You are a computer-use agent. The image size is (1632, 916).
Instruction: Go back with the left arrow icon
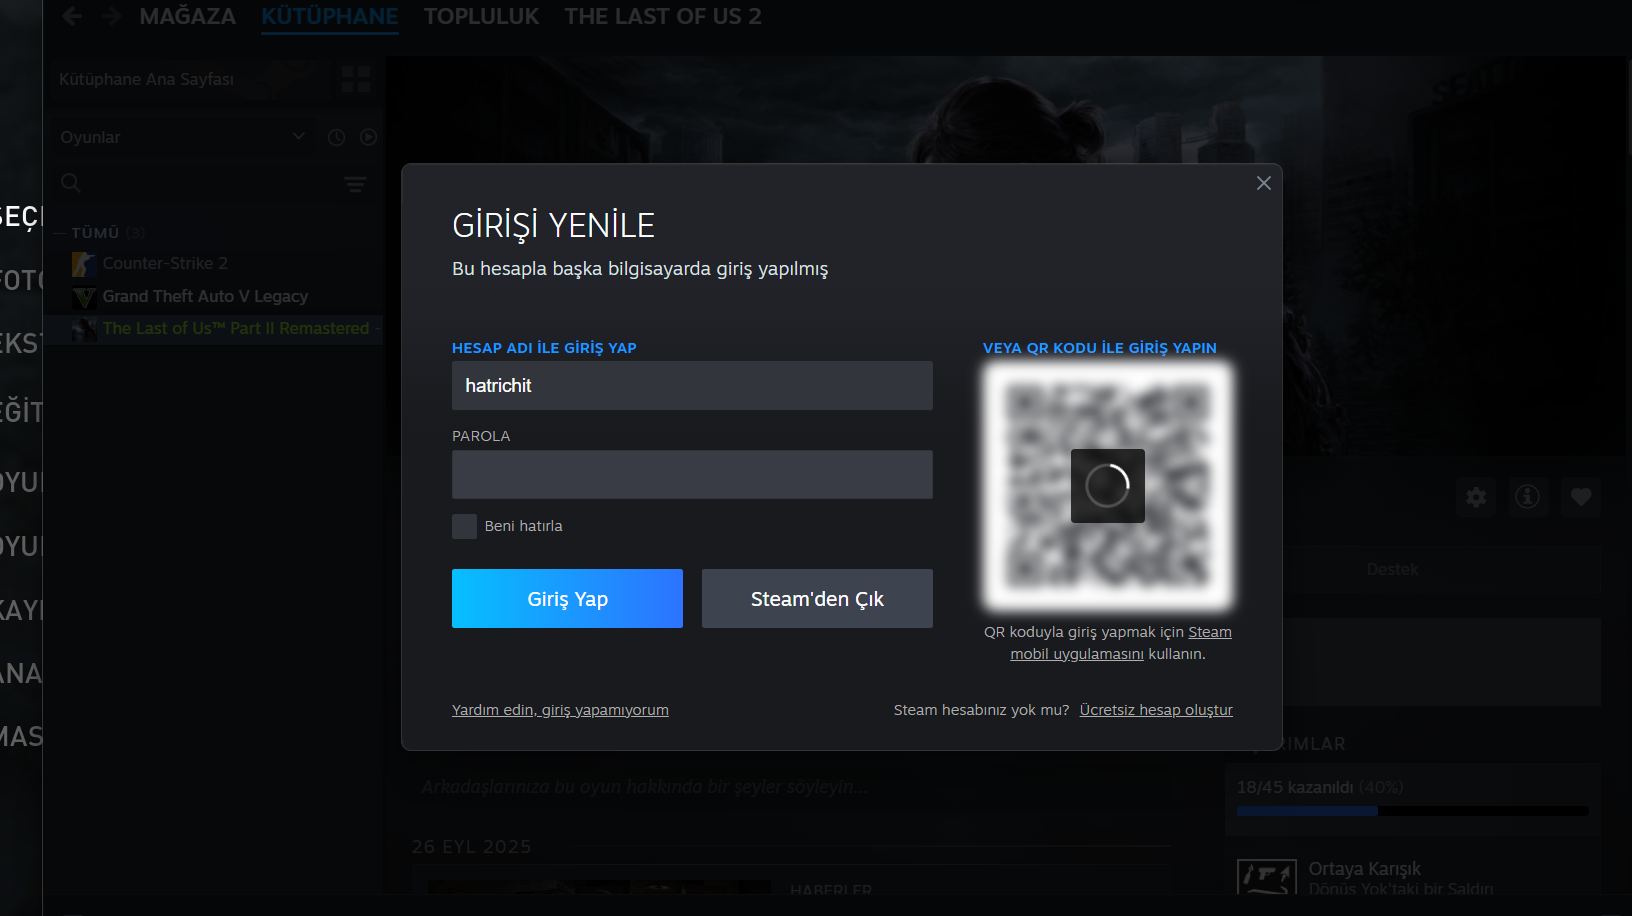pos(72,16)
